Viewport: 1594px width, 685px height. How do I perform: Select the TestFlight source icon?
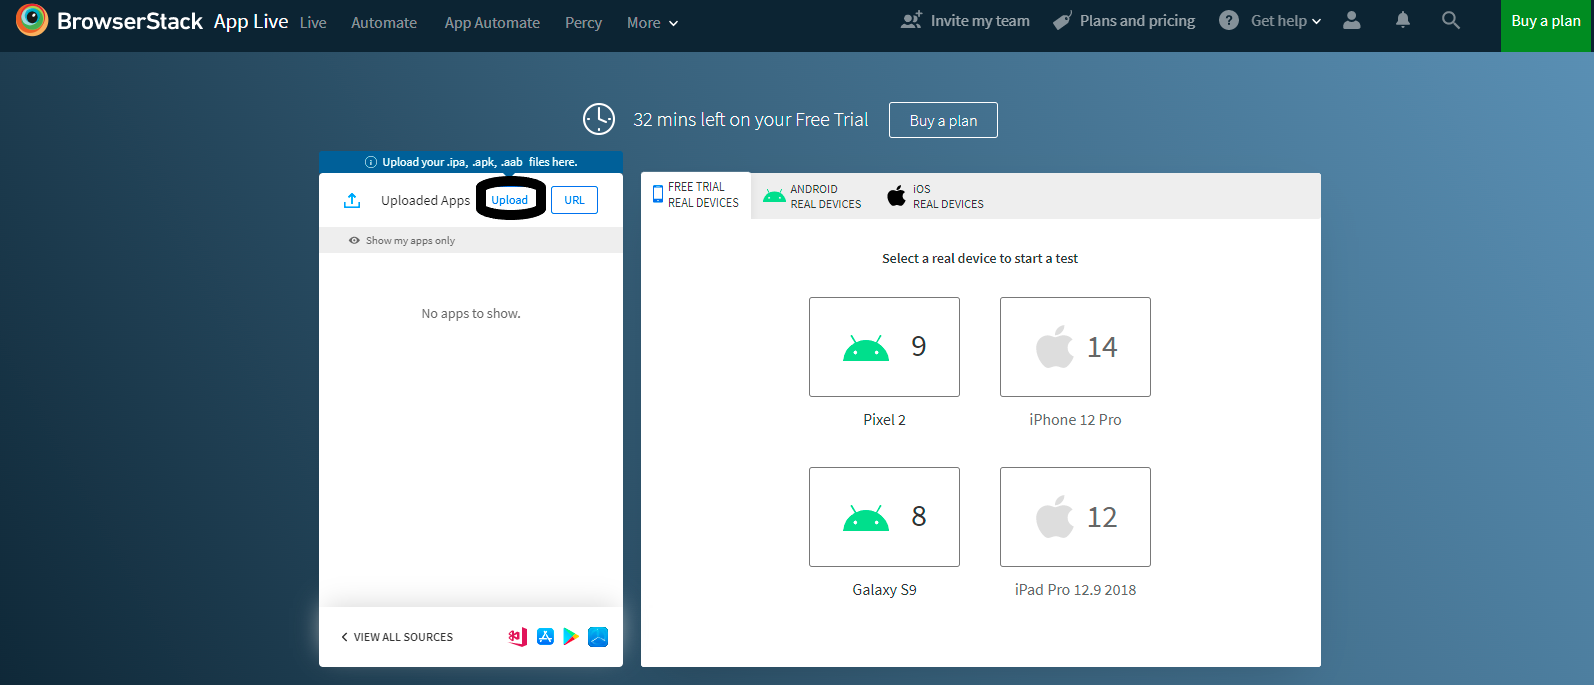pos(598,637)
